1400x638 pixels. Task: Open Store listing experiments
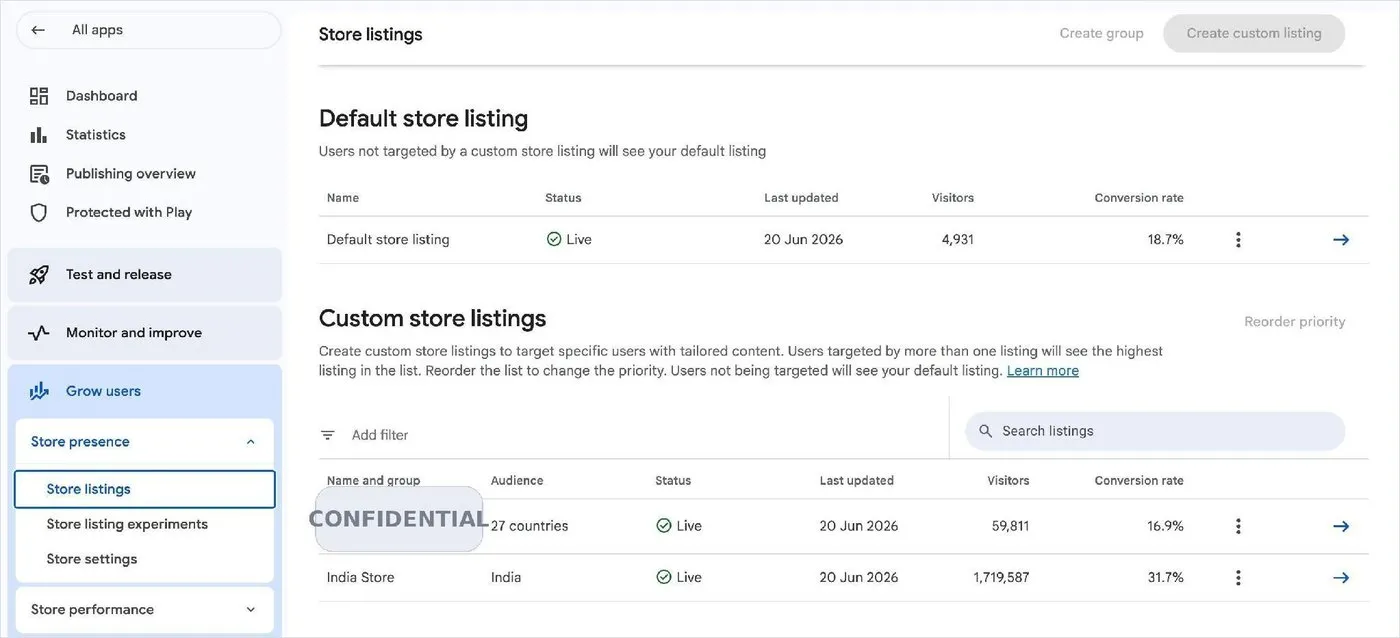coord(127,524)
